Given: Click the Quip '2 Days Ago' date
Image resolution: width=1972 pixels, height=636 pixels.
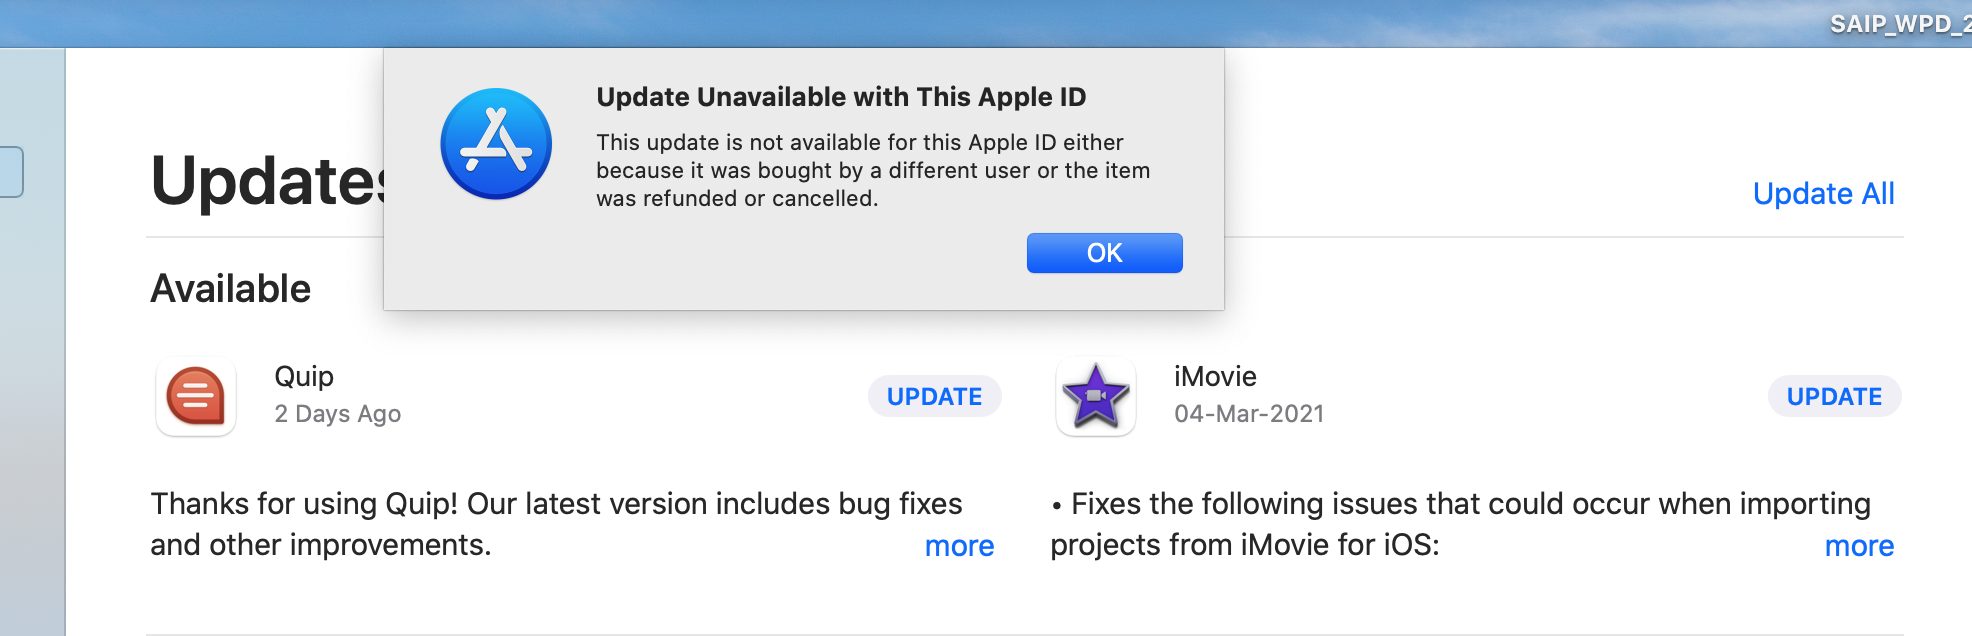Looking at the screenshot, I should [x=338, y=414].
